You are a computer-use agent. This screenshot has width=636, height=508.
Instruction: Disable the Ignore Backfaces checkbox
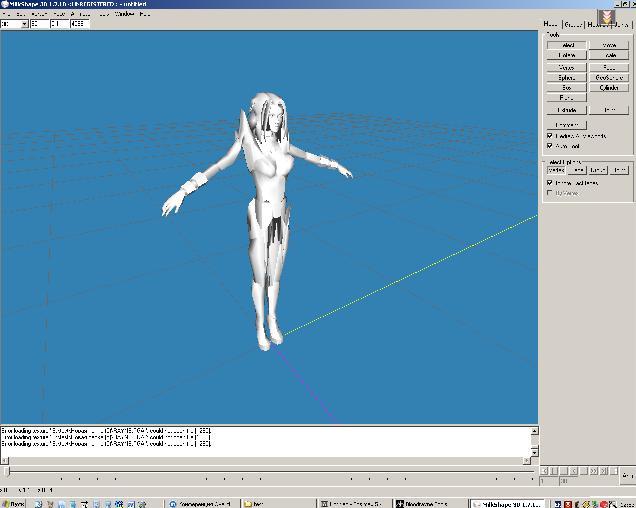tap(550, 183)
